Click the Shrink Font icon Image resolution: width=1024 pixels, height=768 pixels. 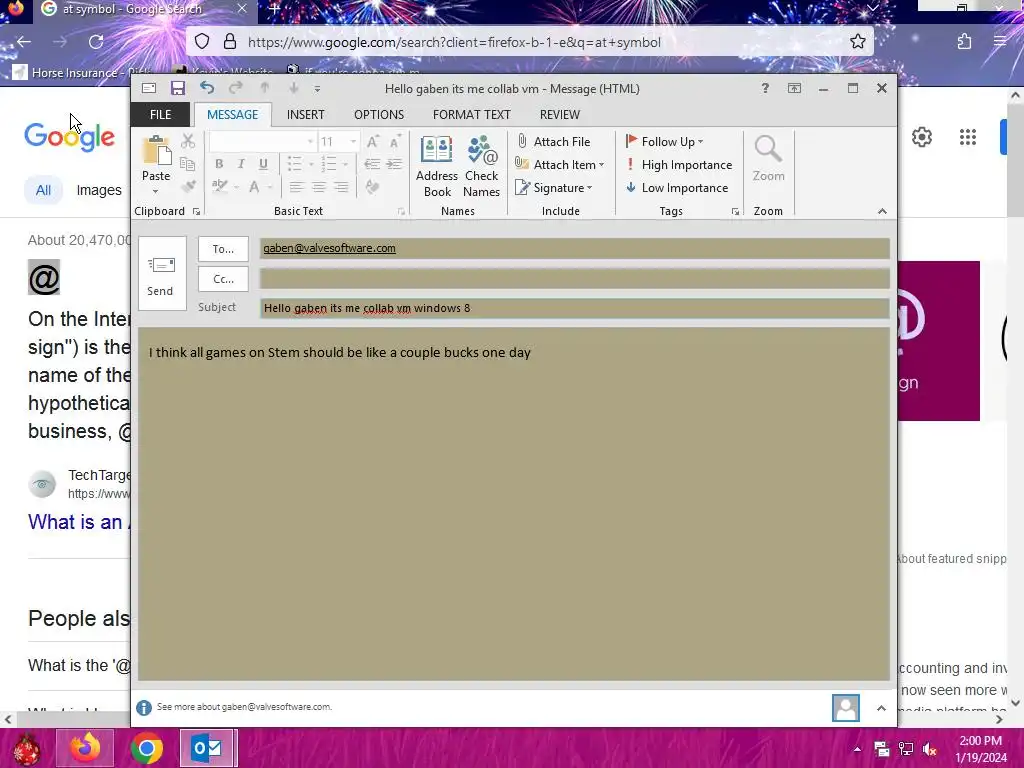click(x=395, y=142)
